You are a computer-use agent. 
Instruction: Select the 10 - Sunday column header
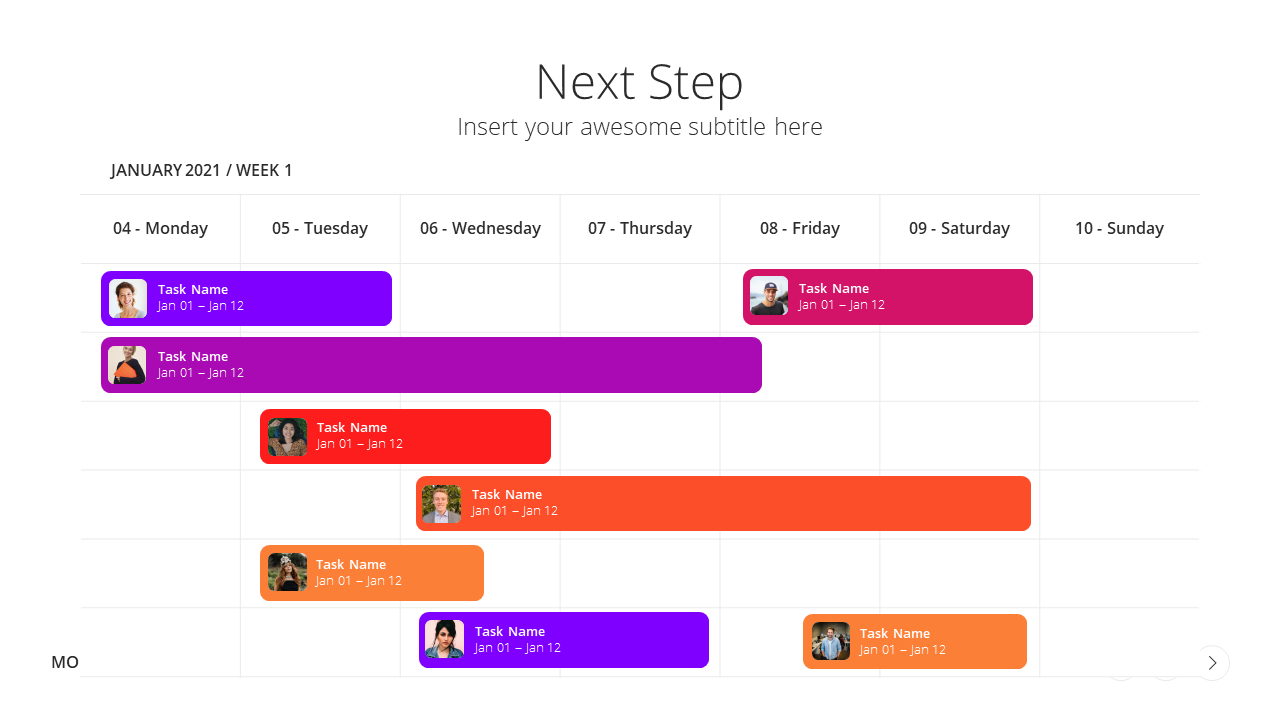pyautogui.click(x=1119, y=228)
